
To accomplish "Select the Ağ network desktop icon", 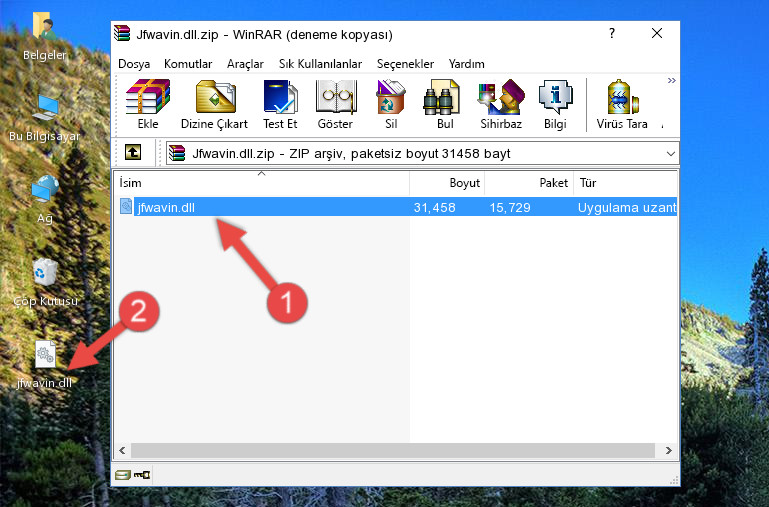I will click(45, 200).
